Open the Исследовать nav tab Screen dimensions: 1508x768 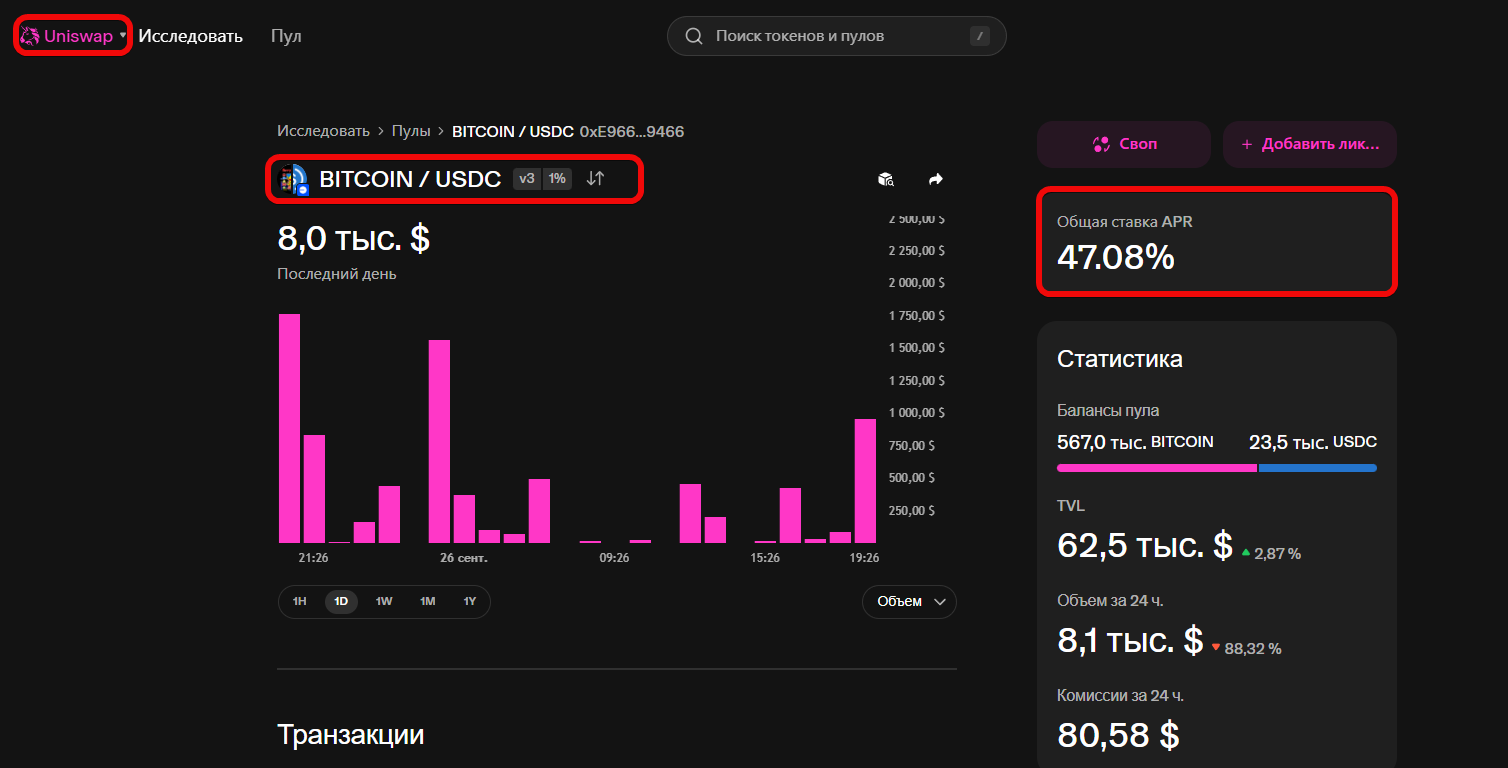click(190, 36)
